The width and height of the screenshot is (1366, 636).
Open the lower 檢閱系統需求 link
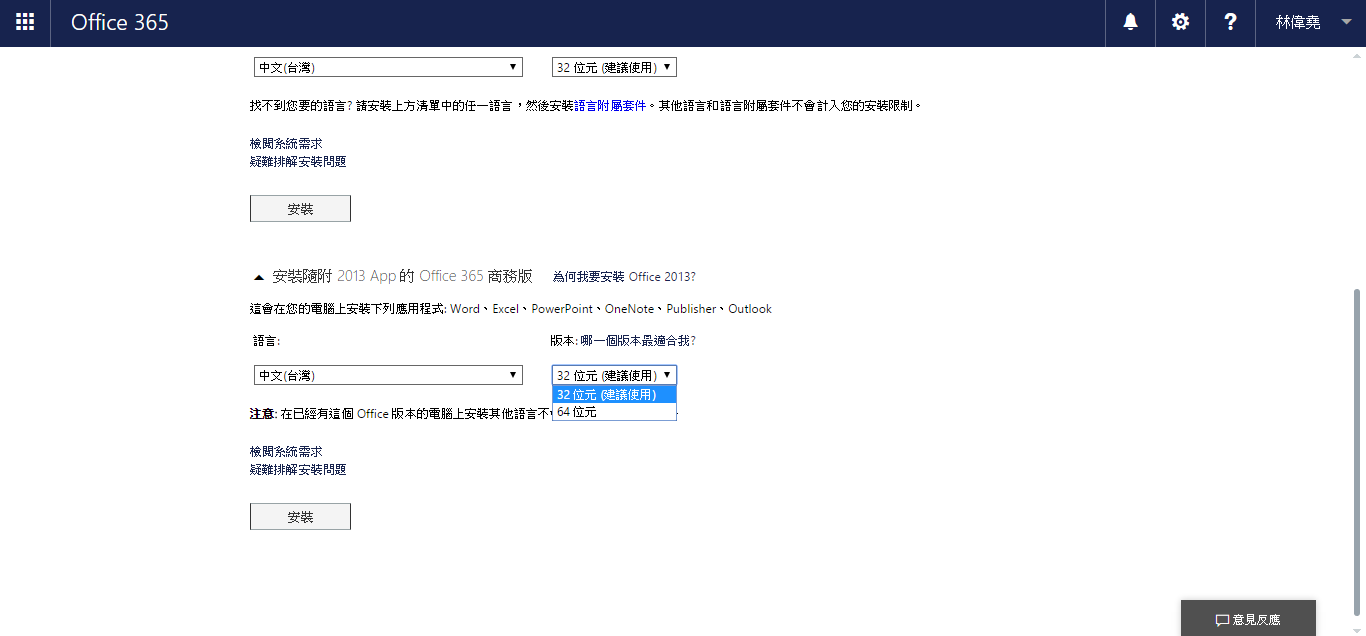pyautogui.click(x=286, y=452)
